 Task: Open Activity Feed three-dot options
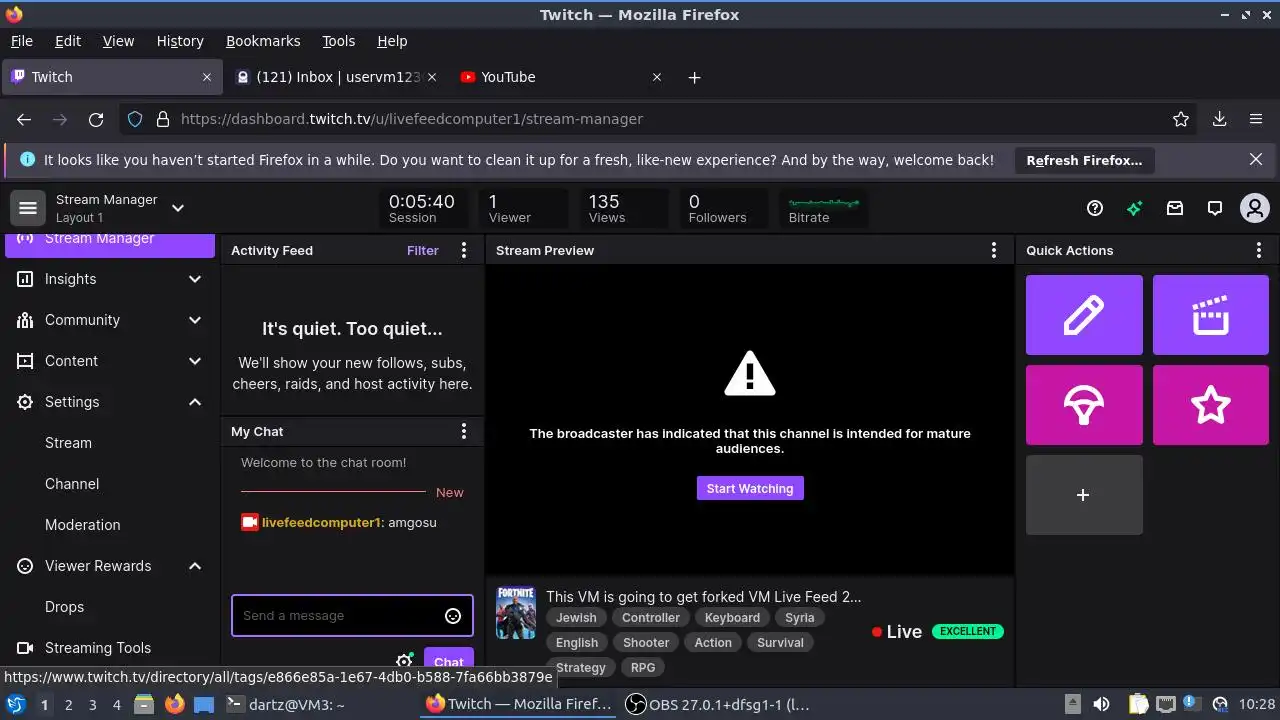[x=463, y=250]
